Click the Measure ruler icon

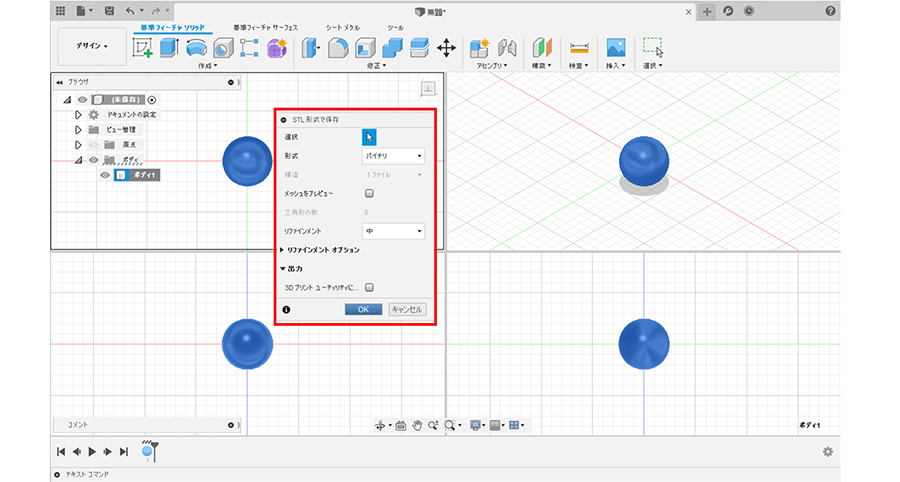pyautogui.click(x=579, y=47)
